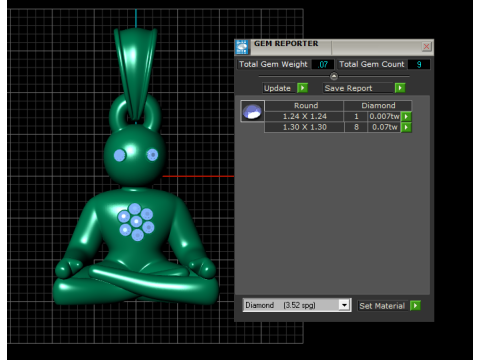The image size is (480, 360).
Task: Select the 1.30 X 1.30 size cell
Action: click(304, 127)
